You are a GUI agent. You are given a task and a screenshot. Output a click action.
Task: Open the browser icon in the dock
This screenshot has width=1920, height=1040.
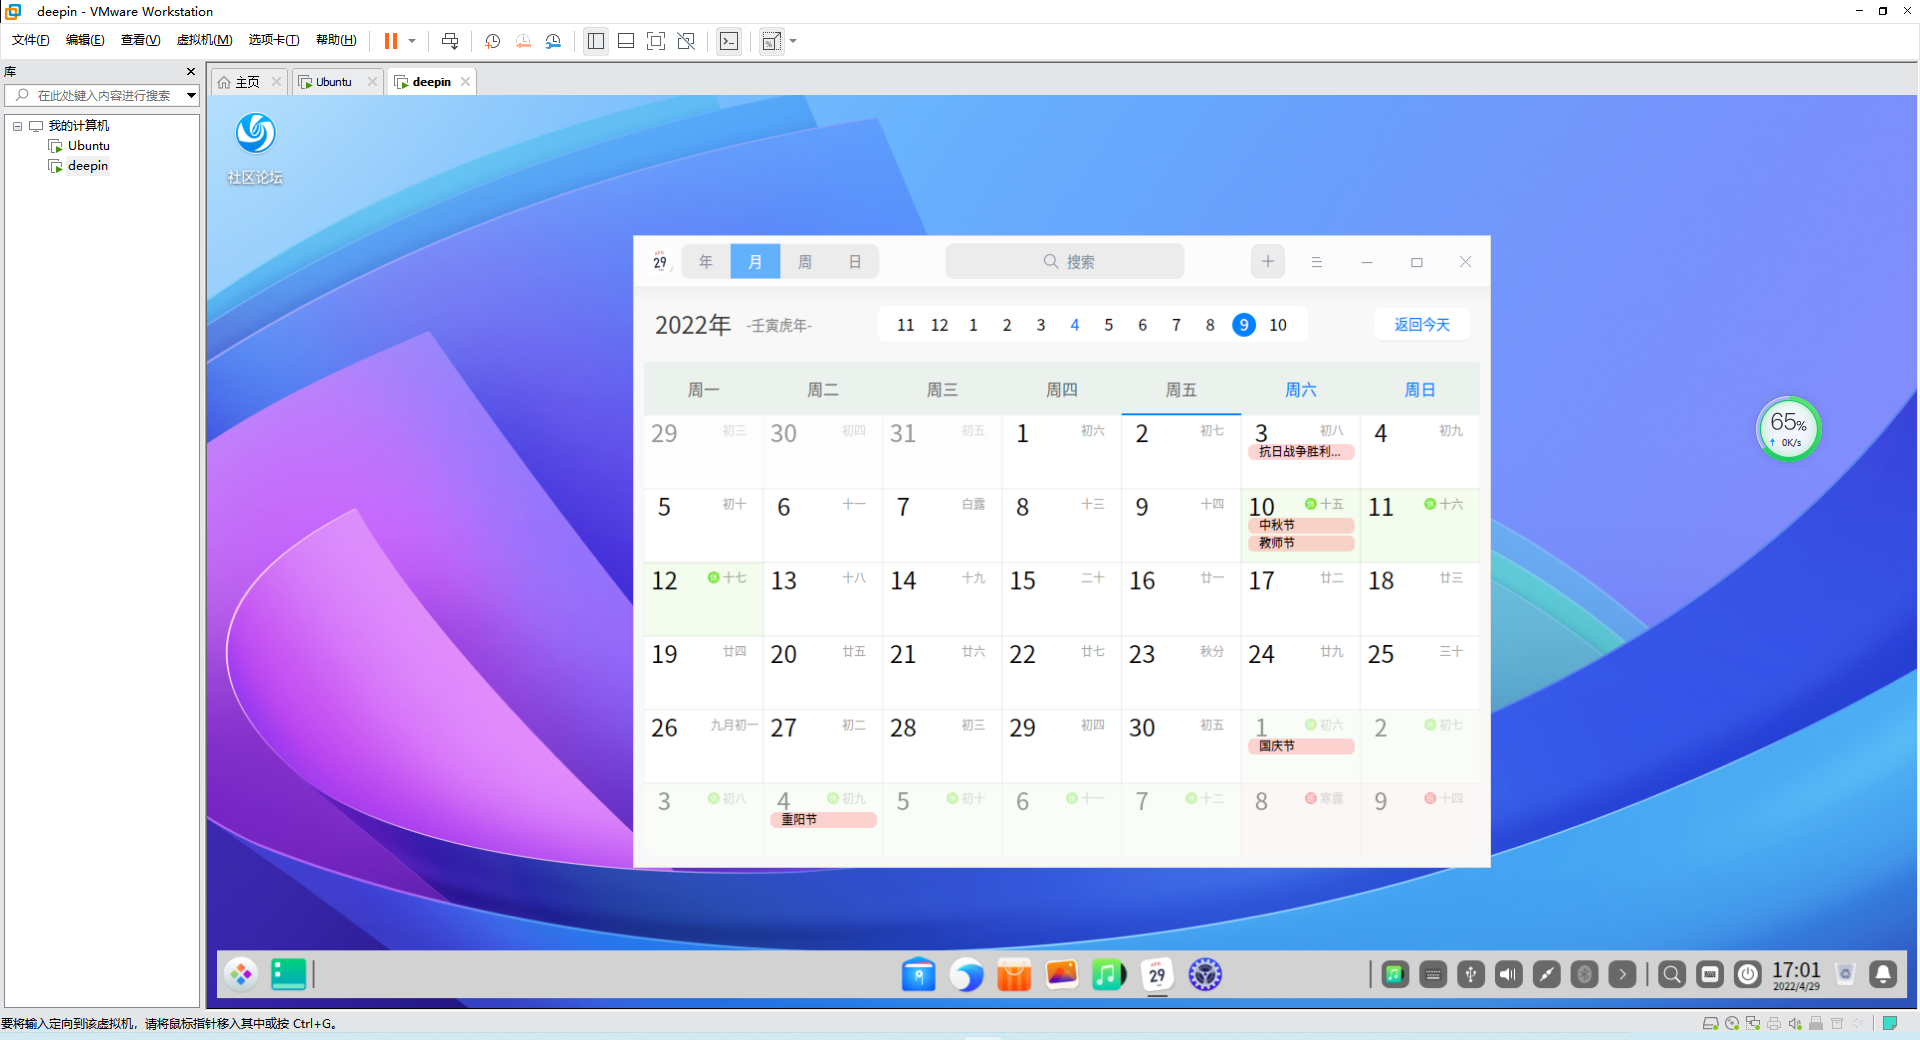coord(966,974)
